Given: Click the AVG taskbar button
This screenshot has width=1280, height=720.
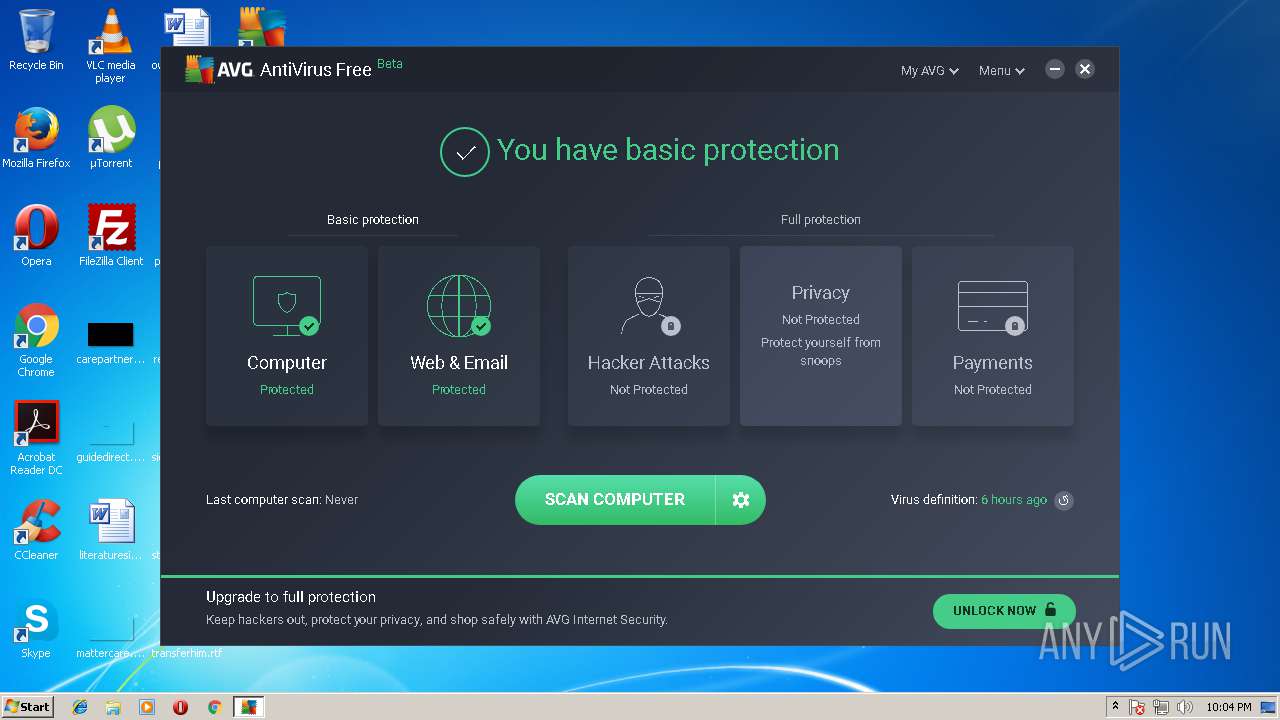Looking at the screenshot, I should (x=248, y=707).
